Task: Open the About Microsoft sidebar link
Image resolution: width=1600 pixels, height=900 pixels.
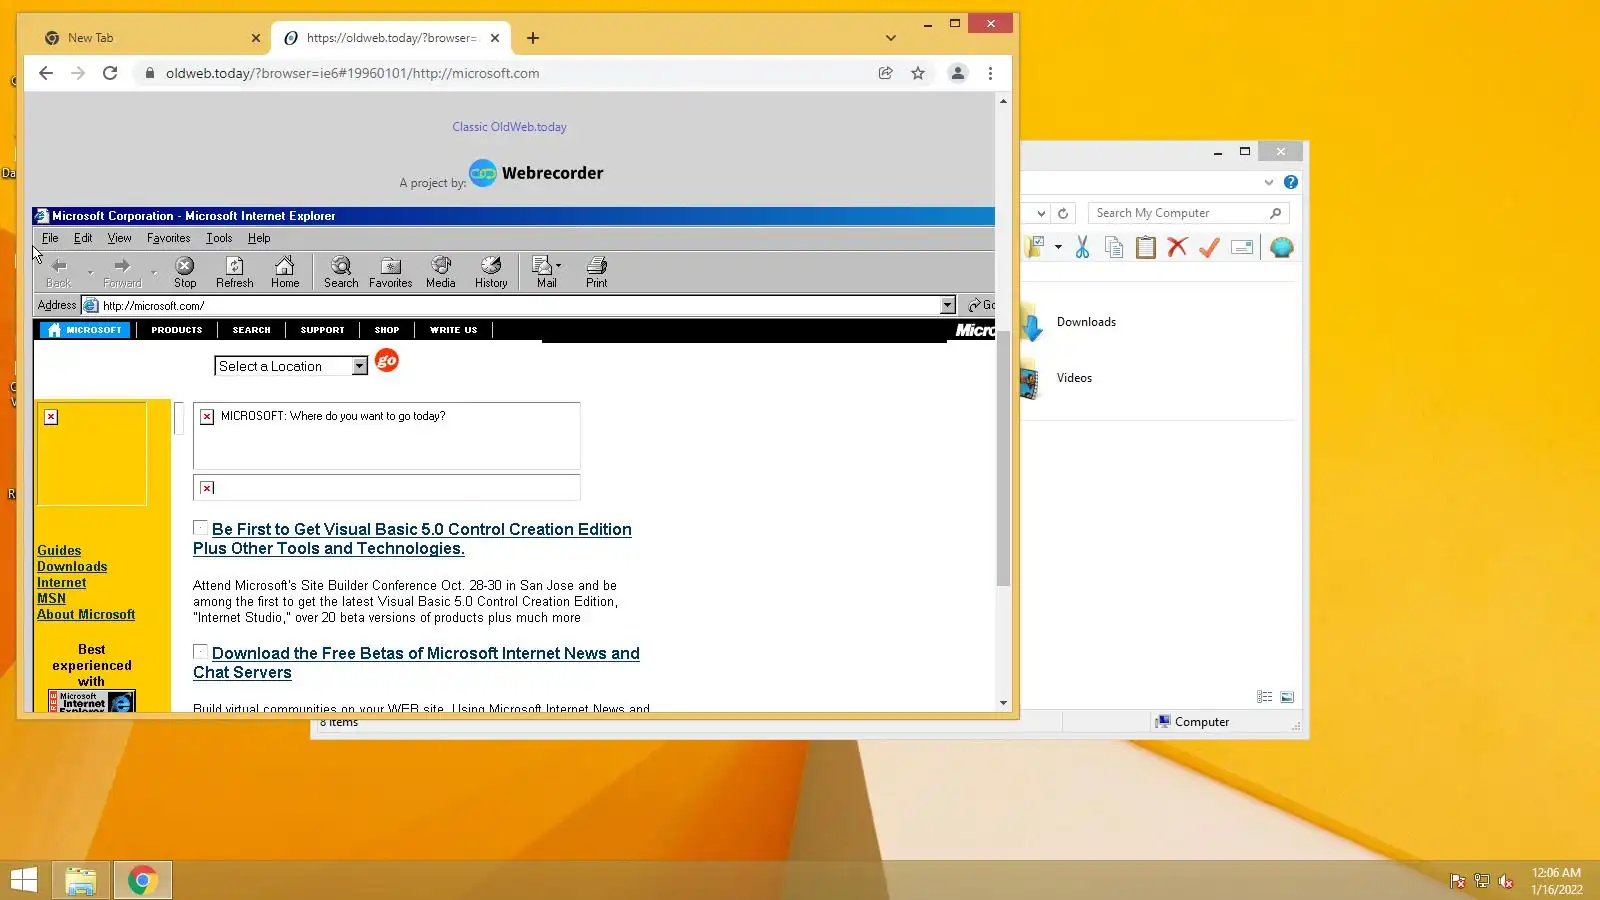Action: point(86,614)
